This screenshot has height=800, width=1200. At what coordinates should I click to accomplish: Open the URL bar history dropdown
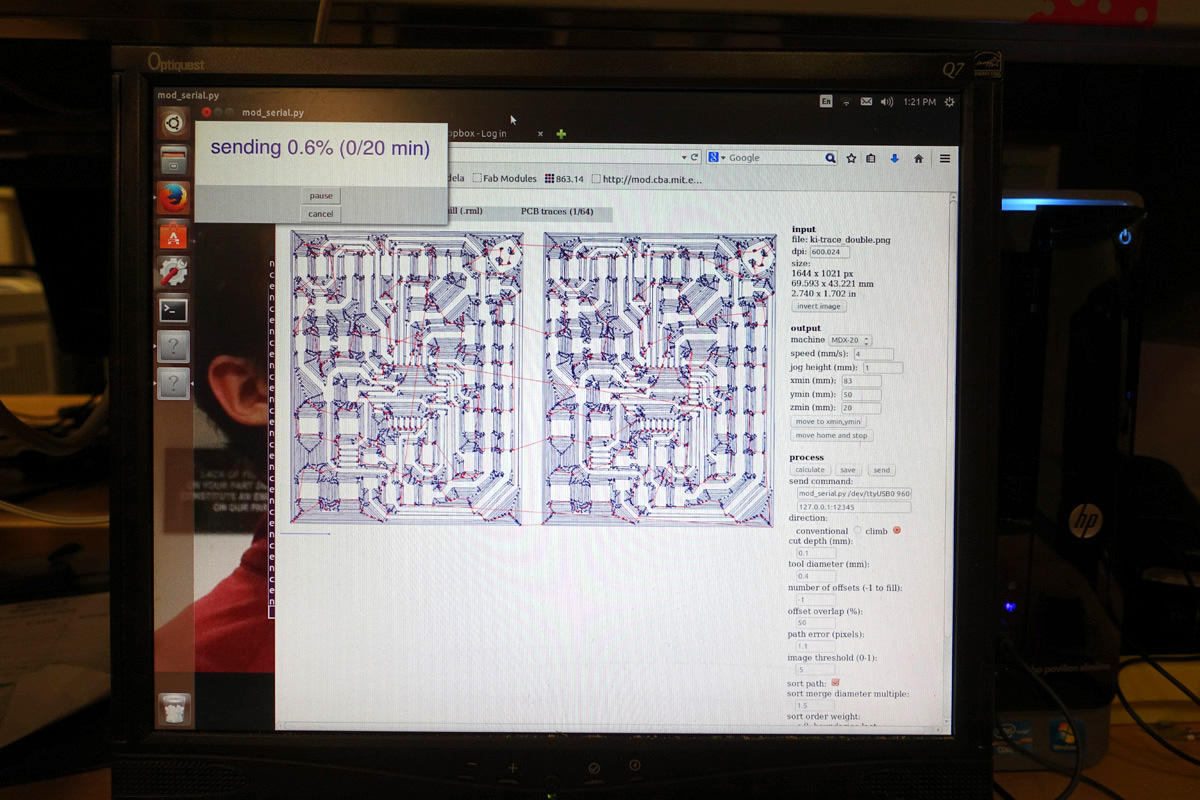tap(685, 158)
